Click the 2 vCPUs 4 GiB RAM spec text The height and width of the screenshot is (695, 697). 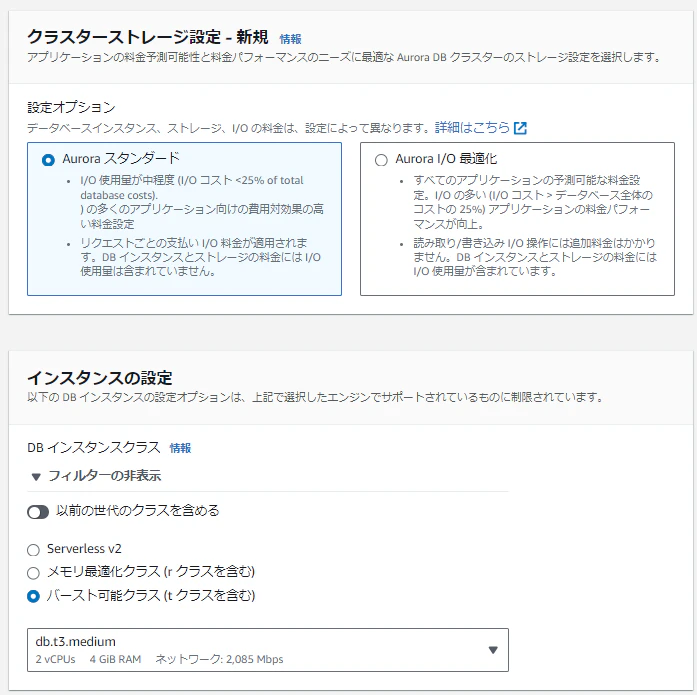(x=88, y=659)
